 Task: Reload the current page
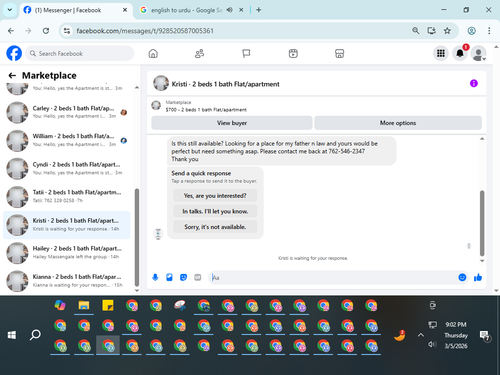(x=46, y=31)
